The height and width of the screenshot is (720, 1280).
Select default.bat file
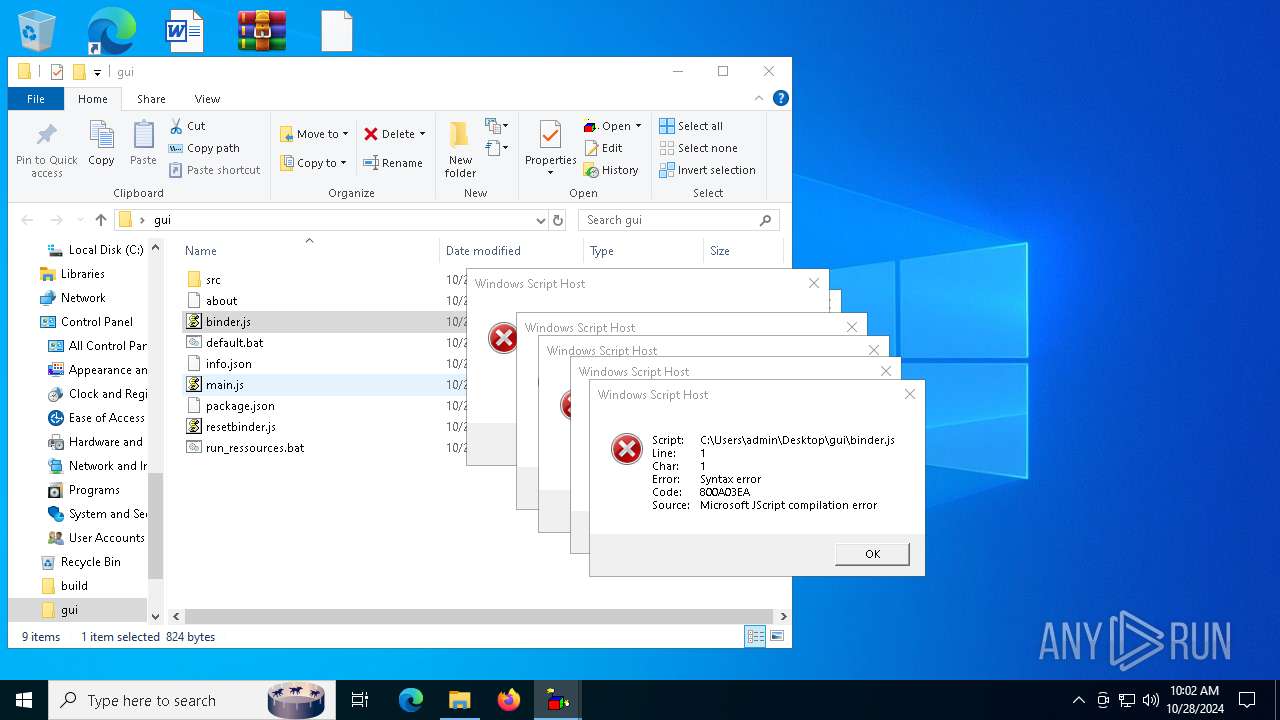click(234, 343)
